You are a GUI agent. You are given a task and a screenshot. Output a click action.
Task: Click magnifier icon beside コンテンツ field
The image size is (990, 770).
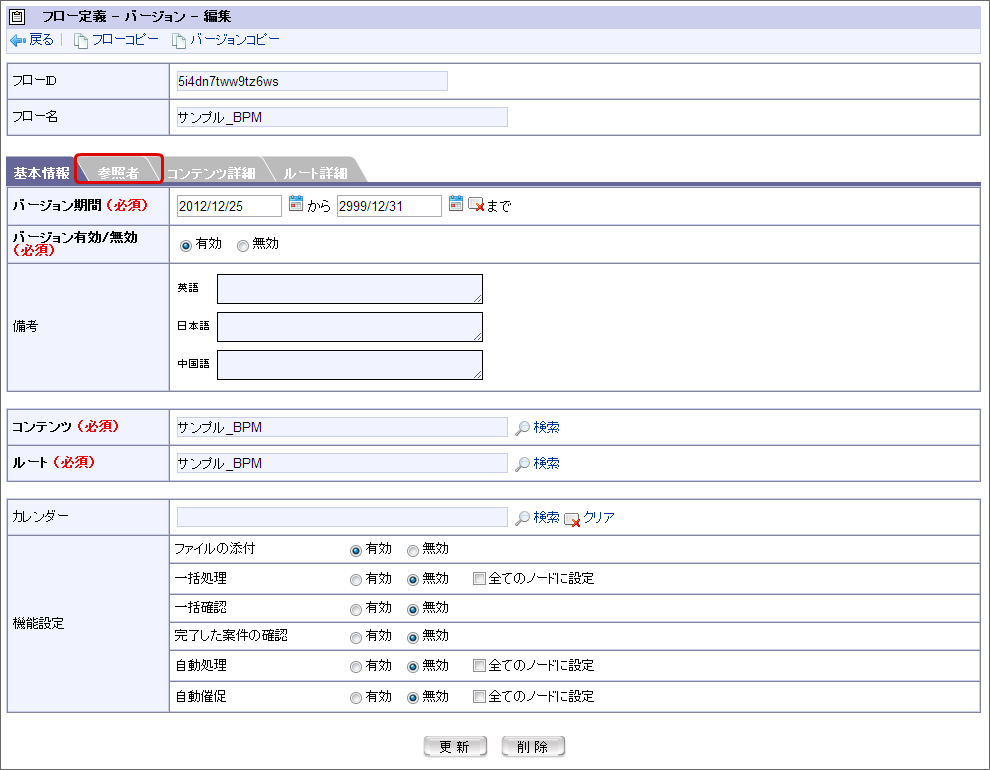[x=522, y=428]
